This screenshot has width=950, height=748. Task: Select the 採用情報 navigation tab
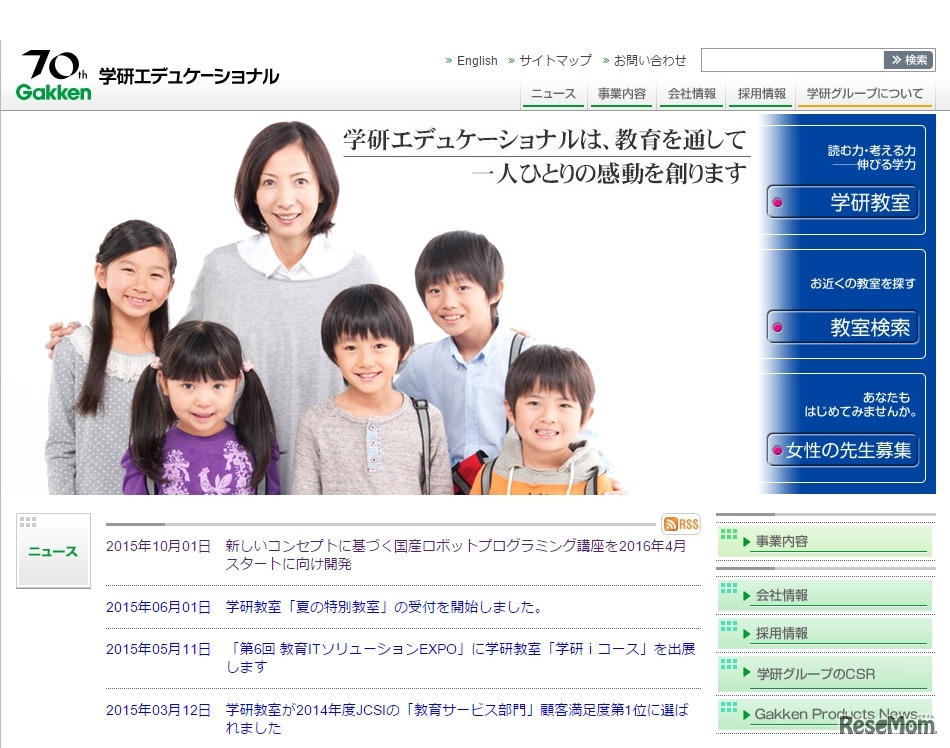click(x=761, y=94)
